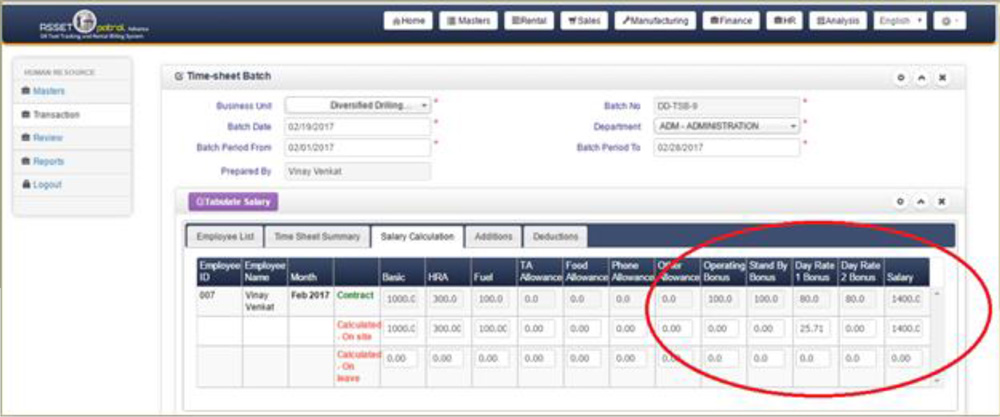Switch to the Employee List tab

[224, 236]
